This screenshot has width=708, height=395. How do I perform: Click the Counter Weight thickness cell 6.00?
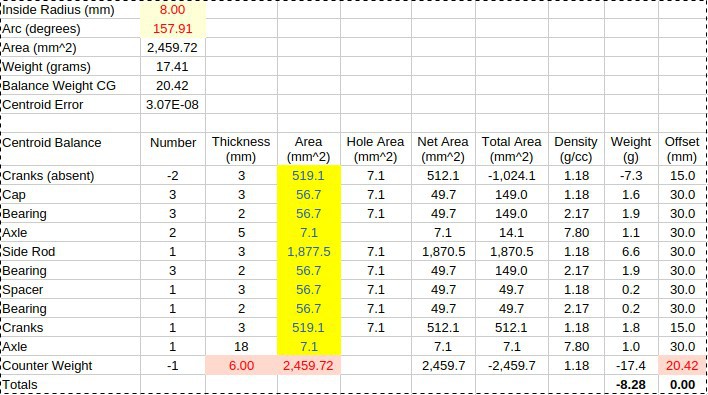point(242,366)
